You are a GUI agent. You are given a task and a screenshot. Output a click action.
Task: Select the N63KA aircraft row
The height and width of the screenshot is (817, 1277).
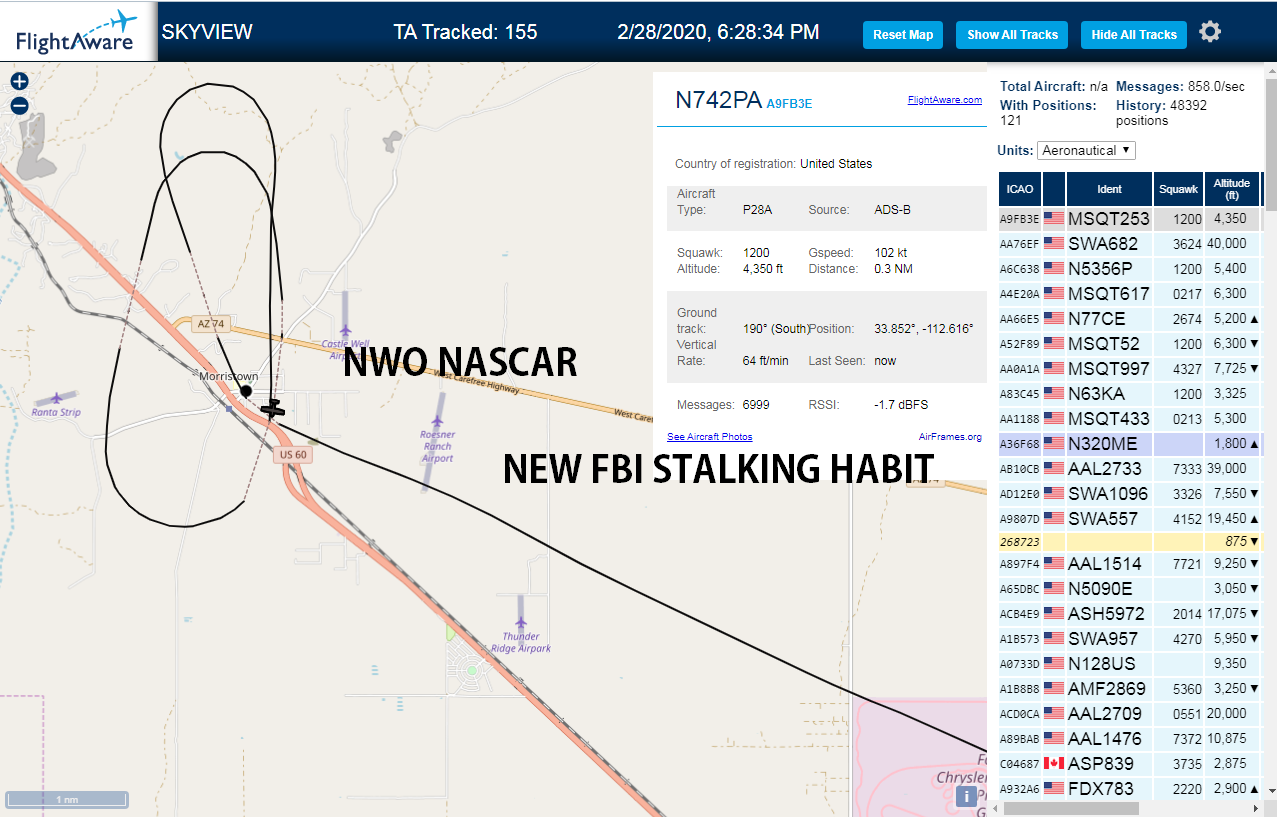point(1130,393)
